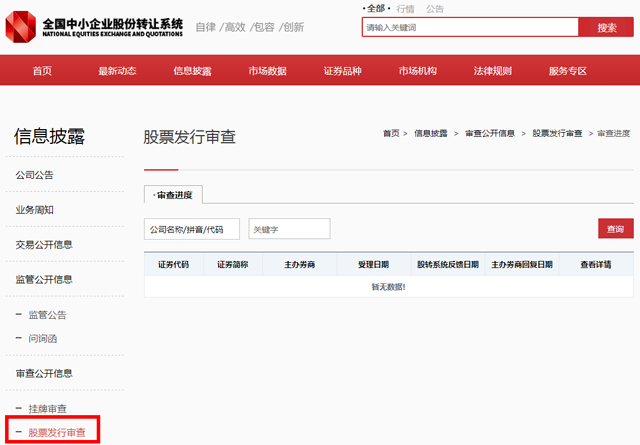Click the NEEQ red logo icon

22,25
